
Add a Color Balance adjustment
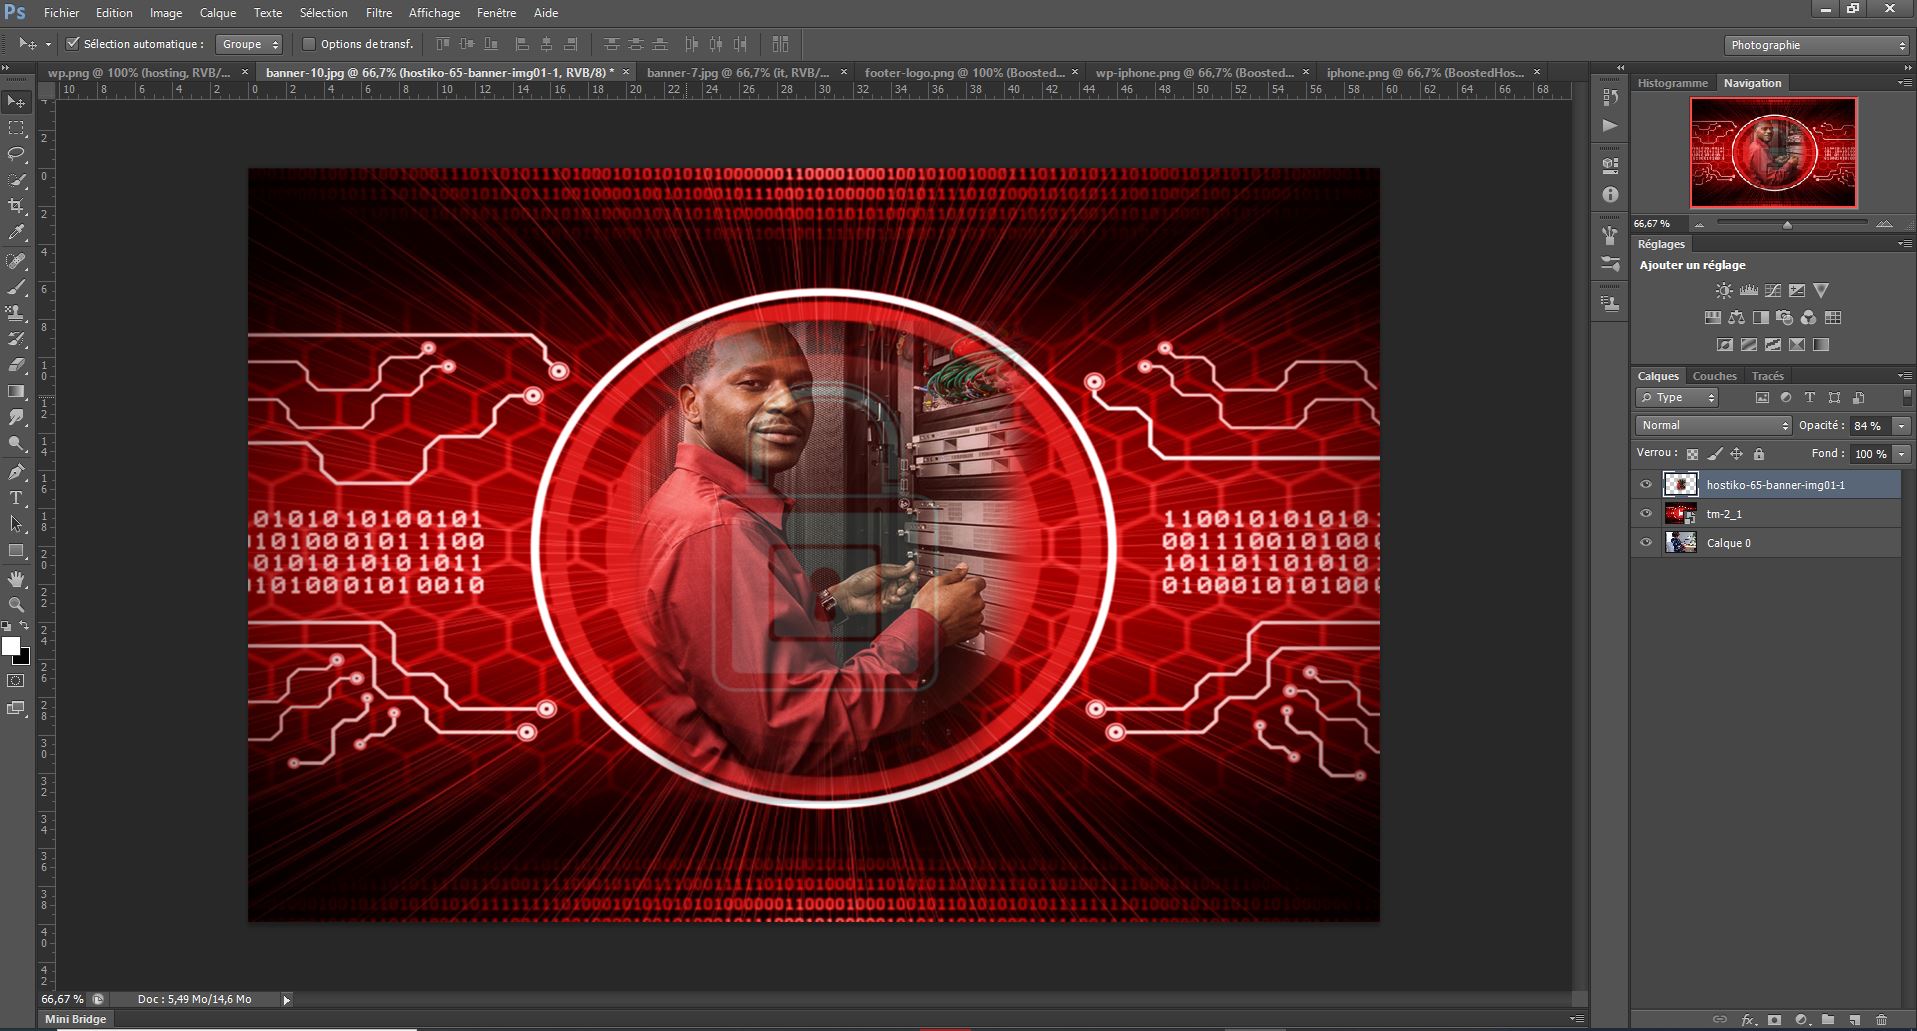(x=1737, y=318)
